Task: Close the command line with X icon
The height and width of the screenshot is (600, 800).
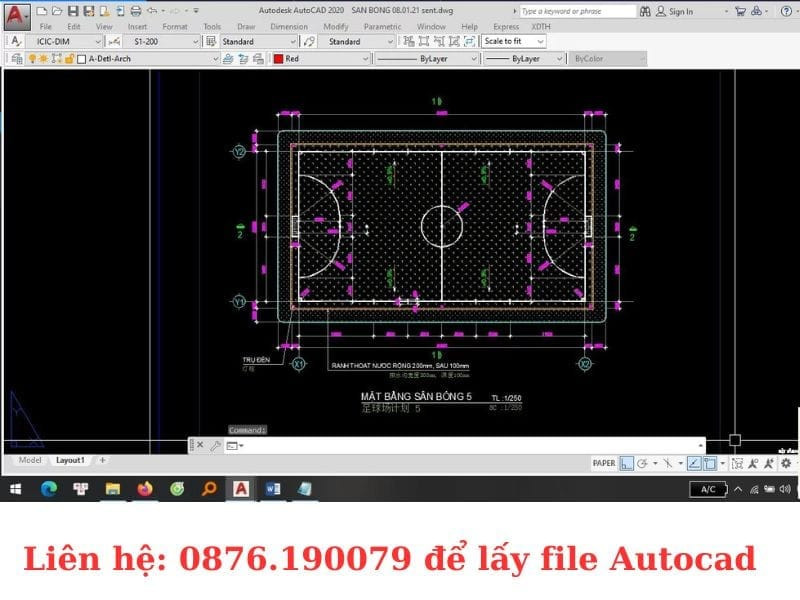Action: tap(199, 445)
